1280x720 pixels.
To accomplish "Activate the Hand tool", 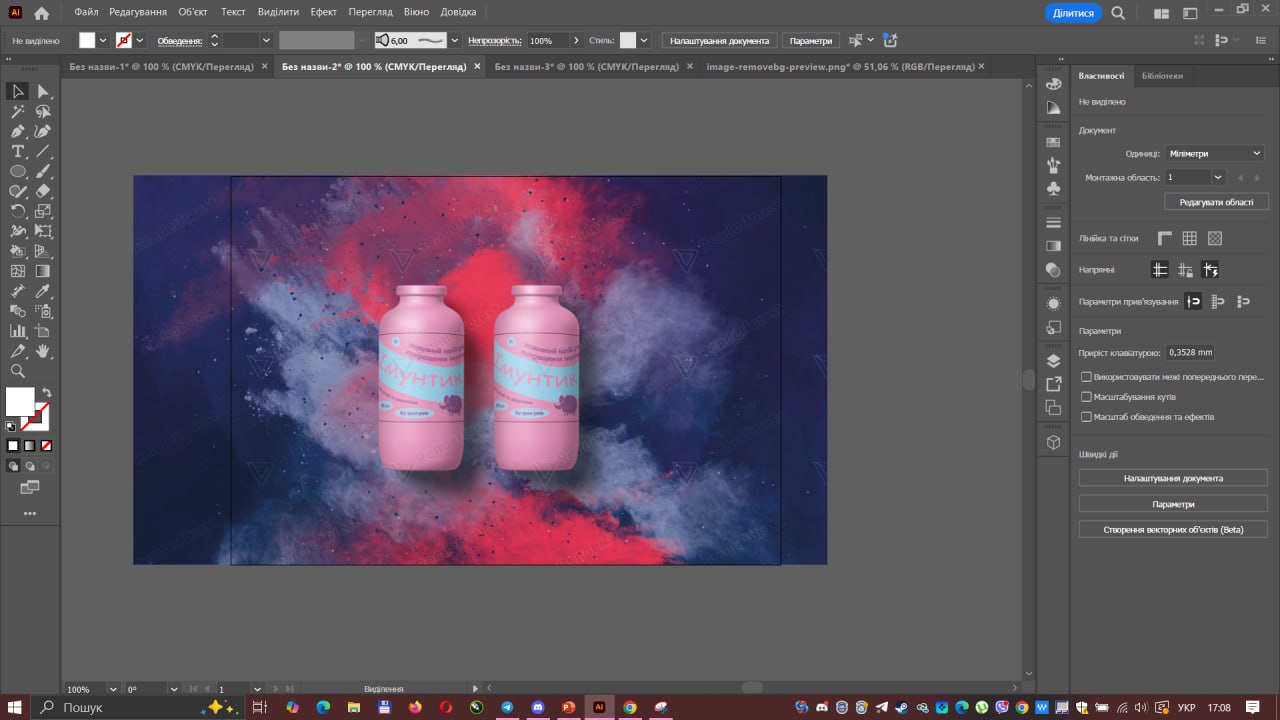I will pos(43,351).
